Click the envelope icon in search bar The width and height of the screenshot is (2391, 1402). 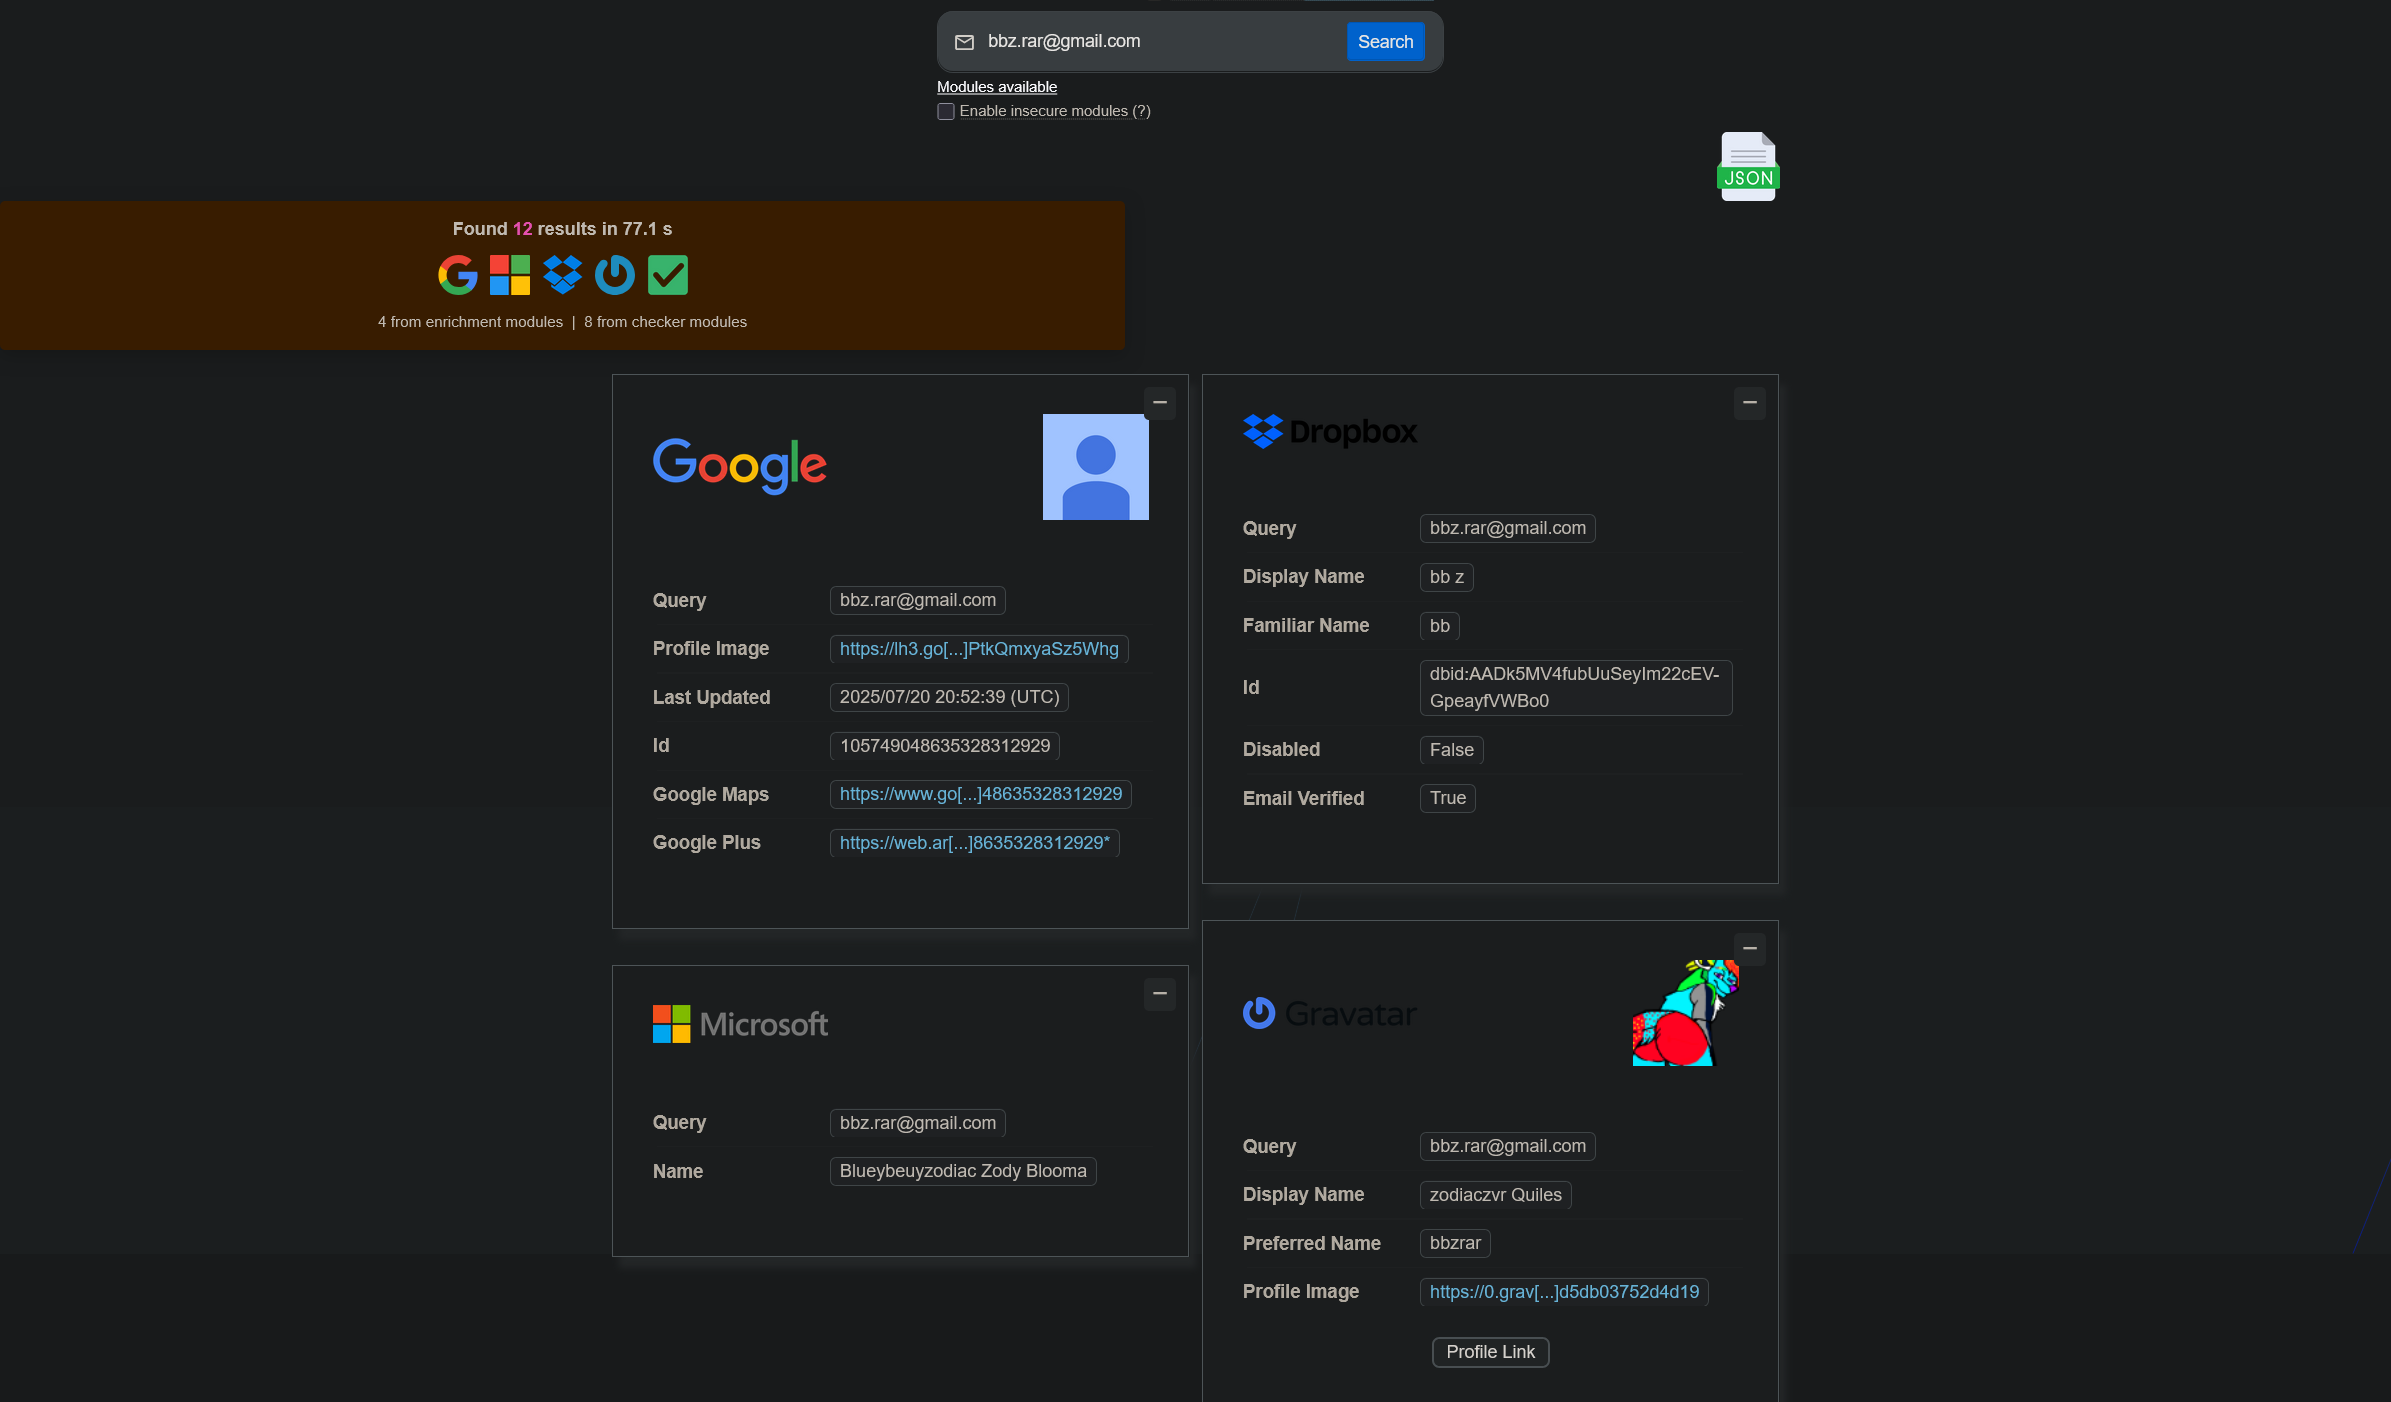(964, 42)
